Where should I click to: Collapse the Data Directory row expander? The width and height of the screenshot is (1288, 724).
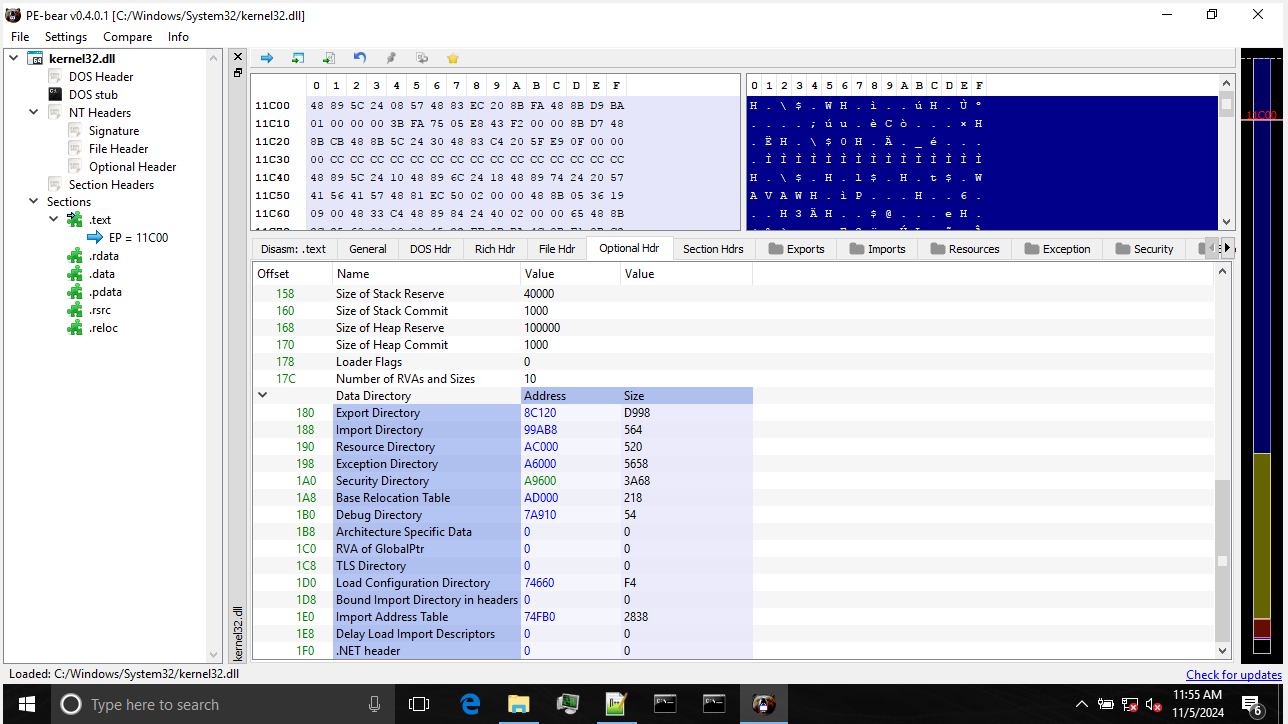(x=263, y=396)
